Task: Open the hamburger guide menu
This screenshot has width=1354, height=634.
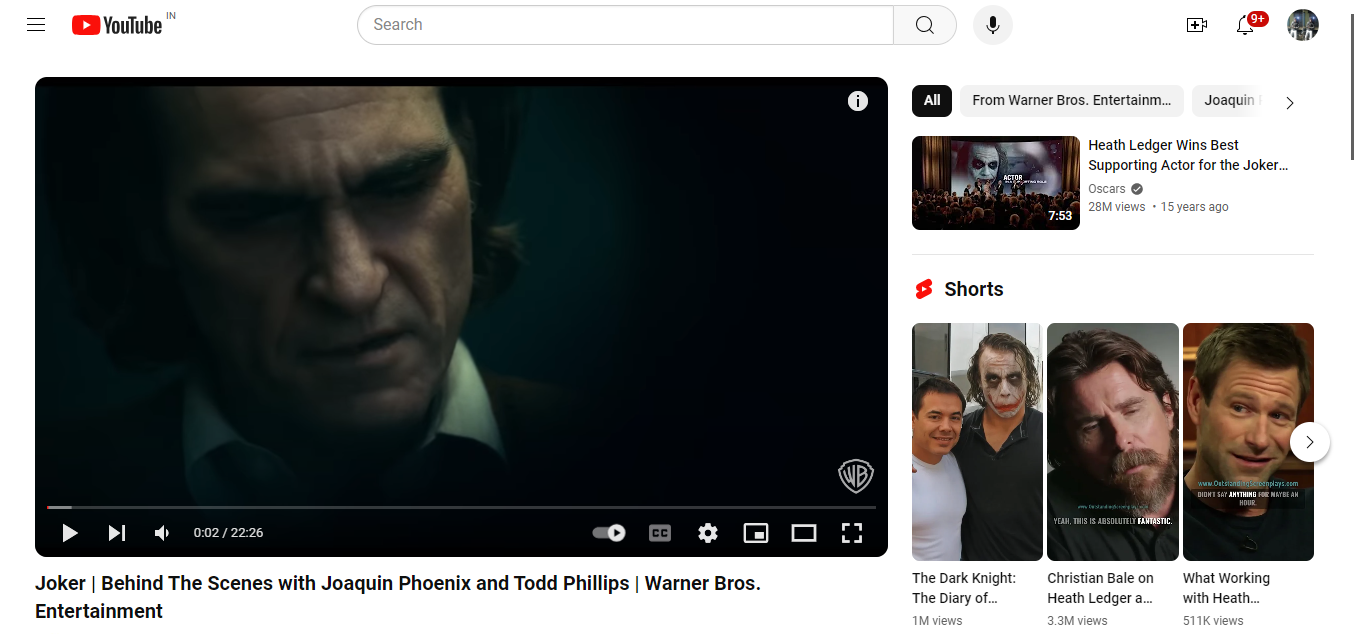Action: (x=36, y=25)
